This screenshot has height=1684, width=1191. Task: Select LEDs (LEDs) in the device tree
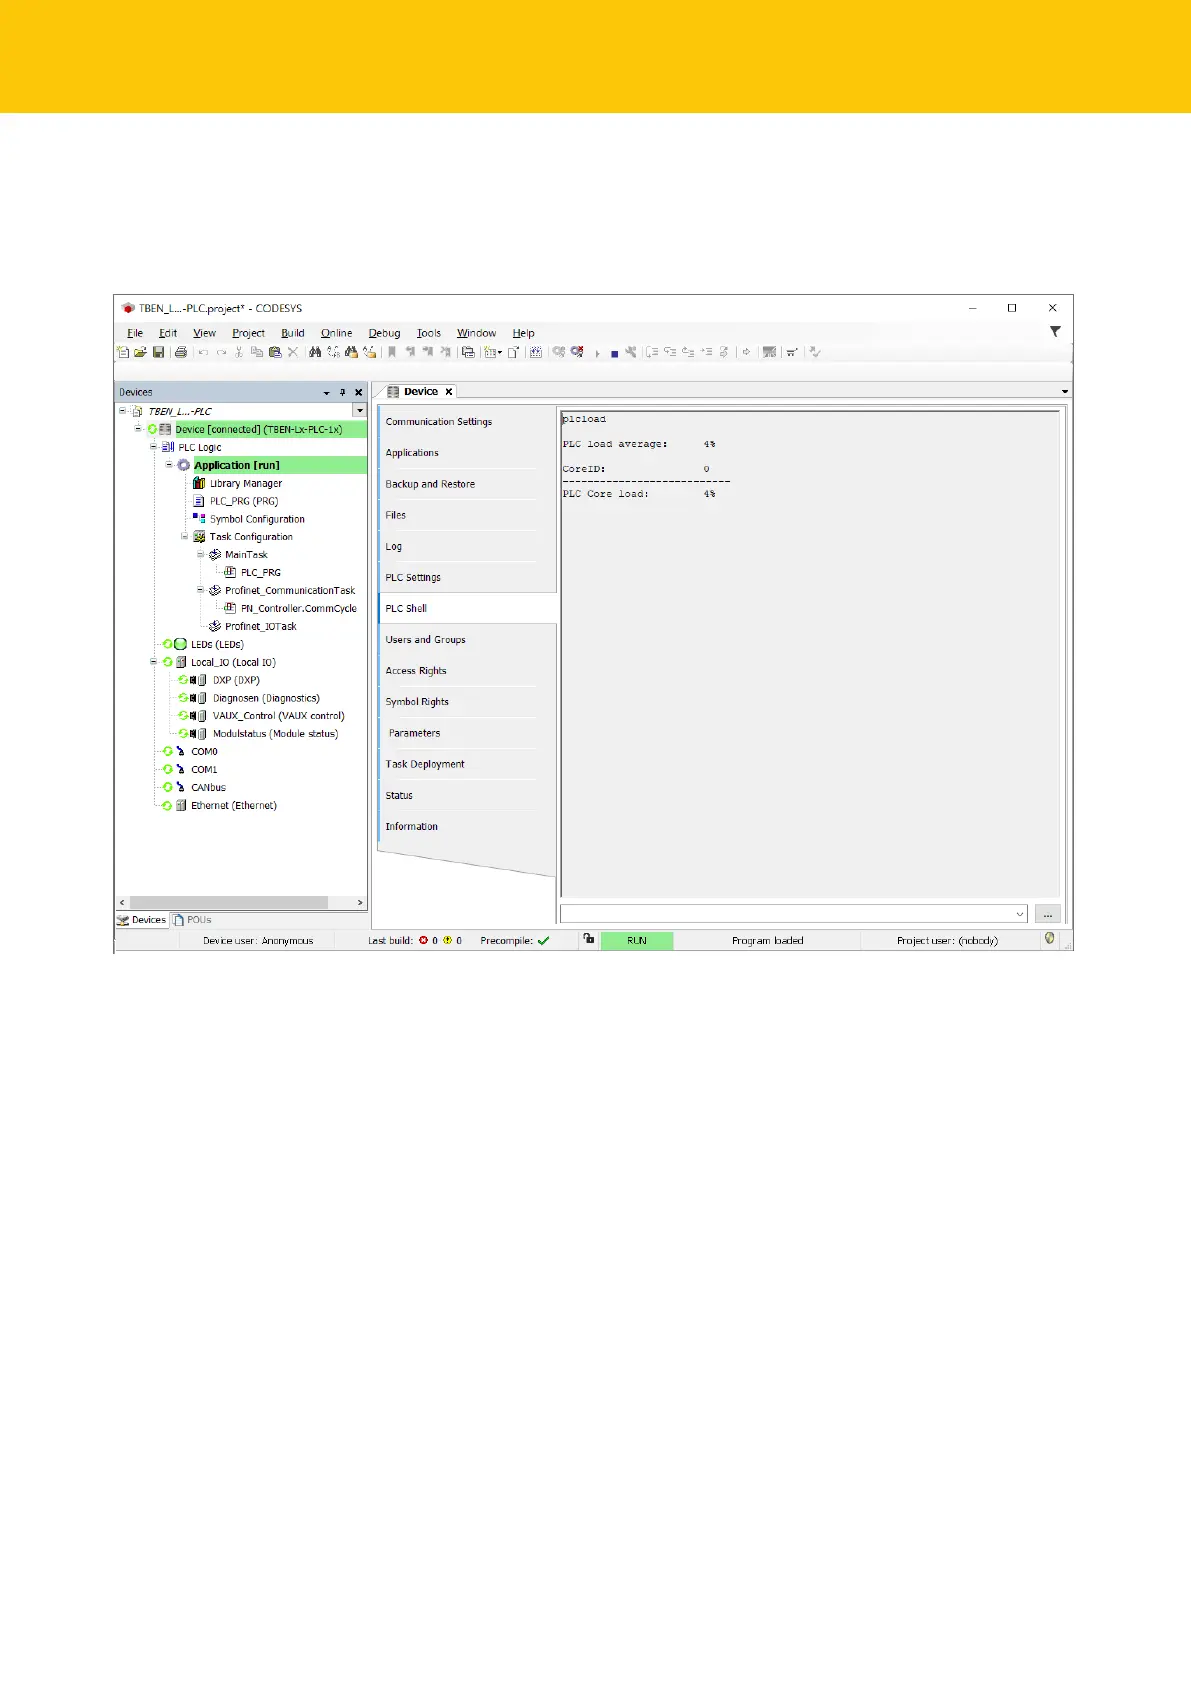(217, 644)
